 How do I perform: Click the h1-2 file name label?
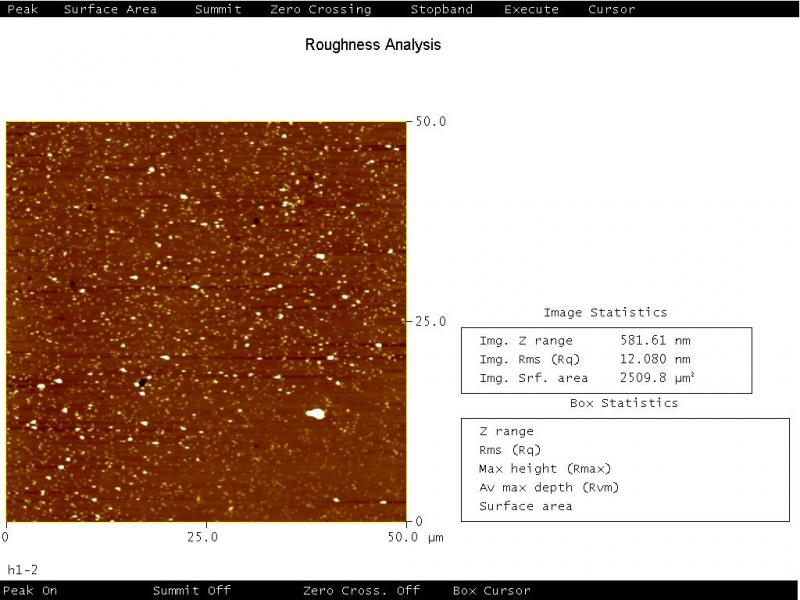click(22, 570)
